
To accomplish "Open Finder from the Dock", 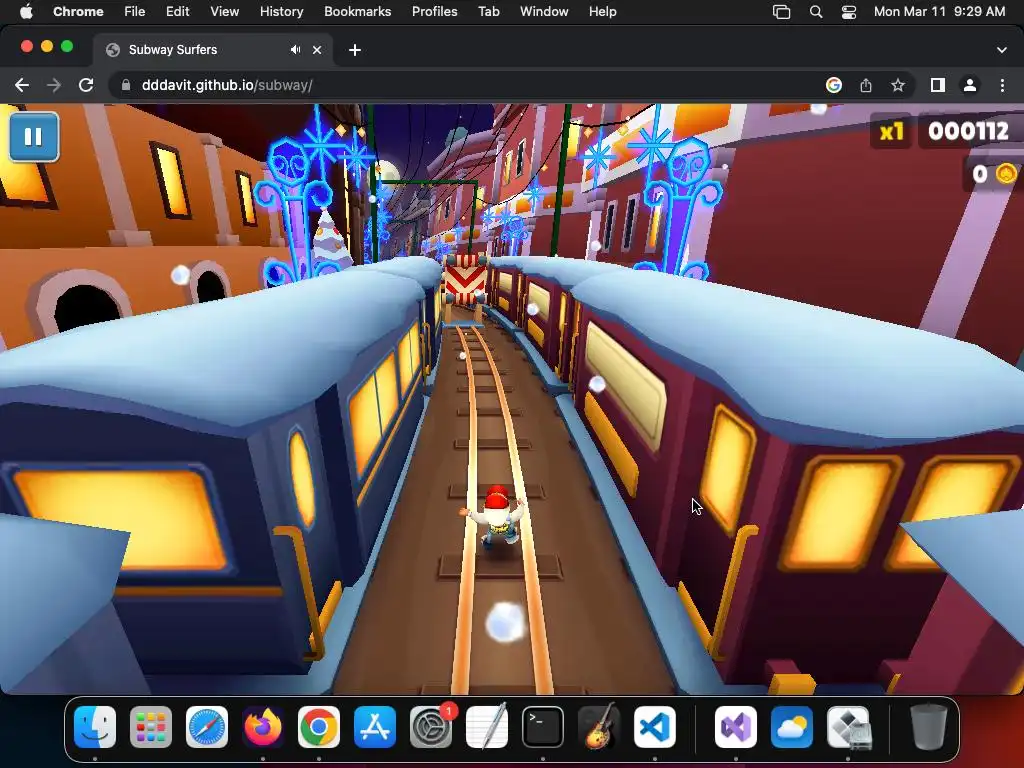I will pos(95,727).
